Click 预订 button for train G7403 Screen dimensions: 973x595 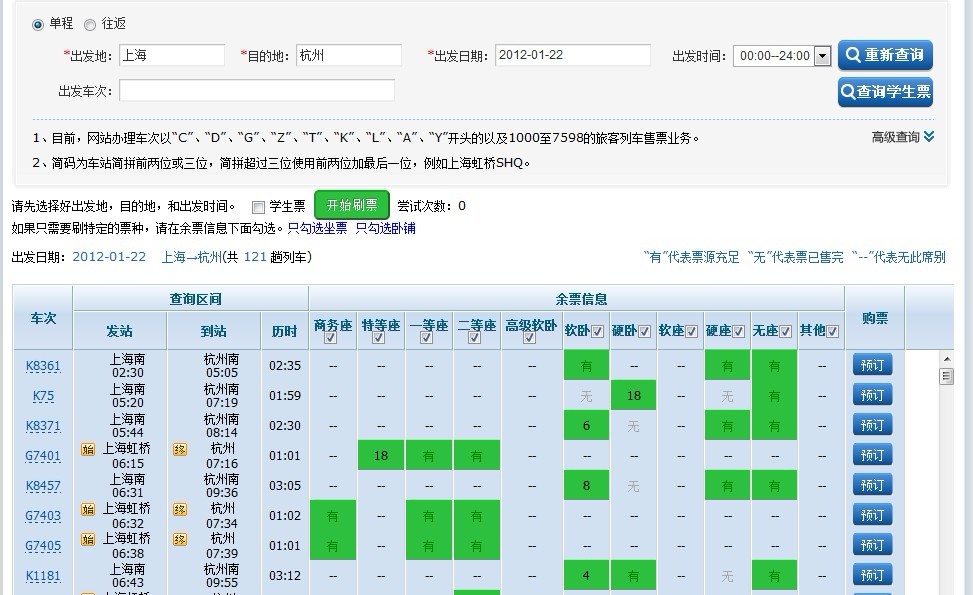(872, 515)
